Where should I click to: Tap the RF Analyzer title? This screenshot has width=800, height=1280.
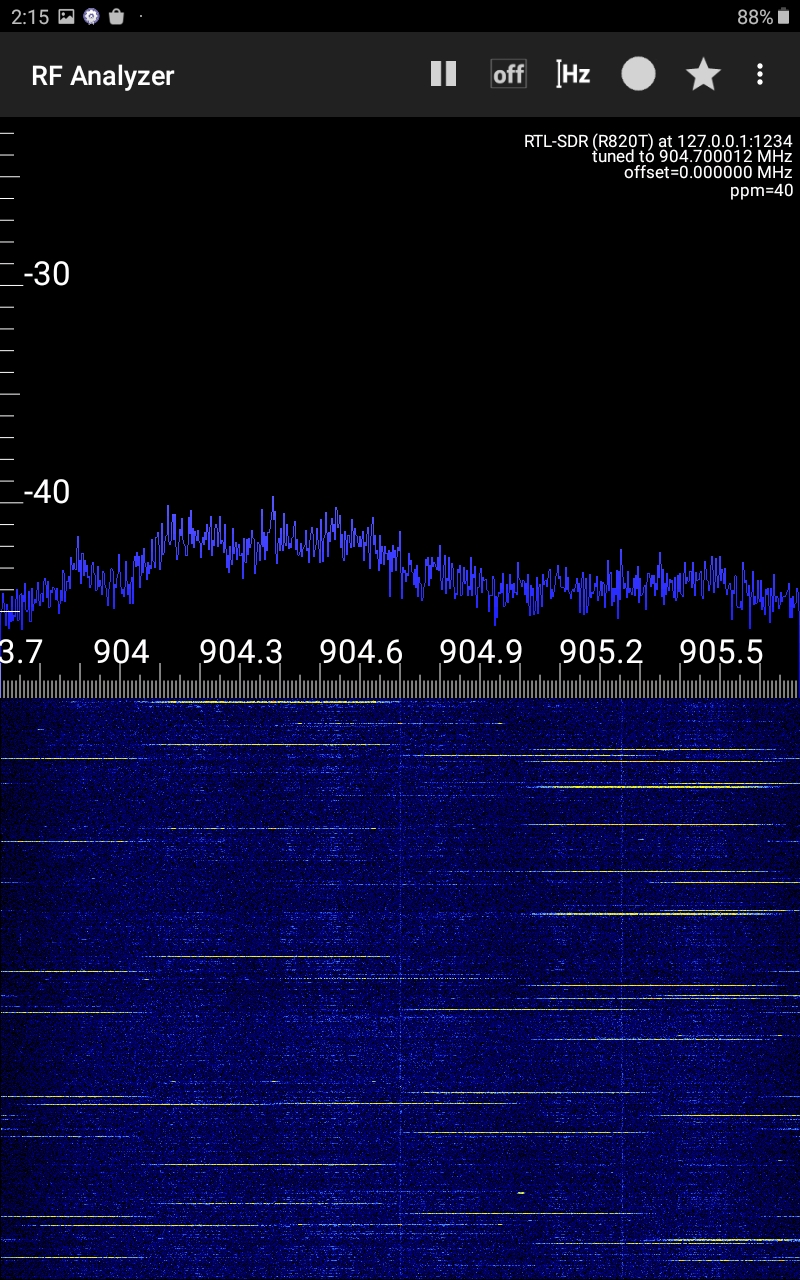point(103,76)
